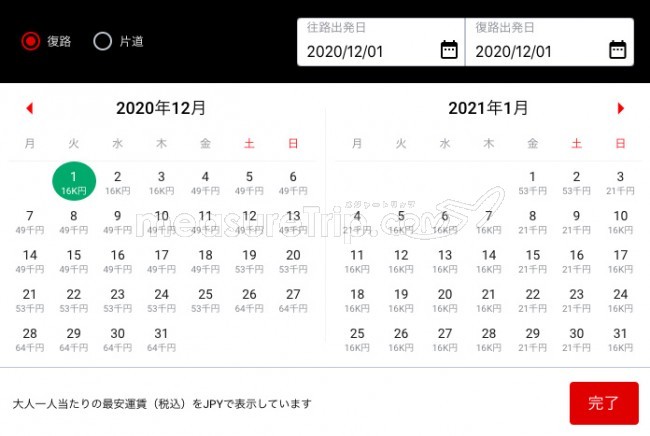Screen dimensions: 650x436
Task: Pick January 31 with 16K円 fare
Action: pos(620,339)
